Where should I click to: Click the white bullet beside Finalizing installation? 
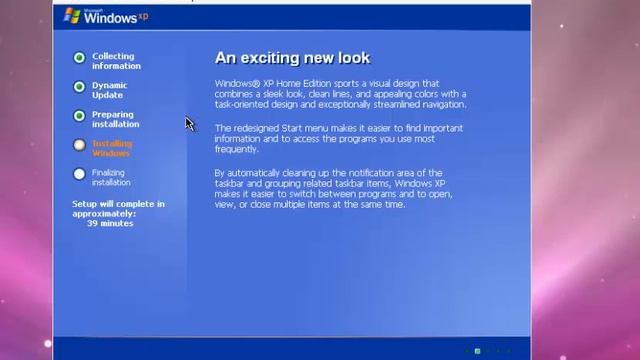point(79,174)
